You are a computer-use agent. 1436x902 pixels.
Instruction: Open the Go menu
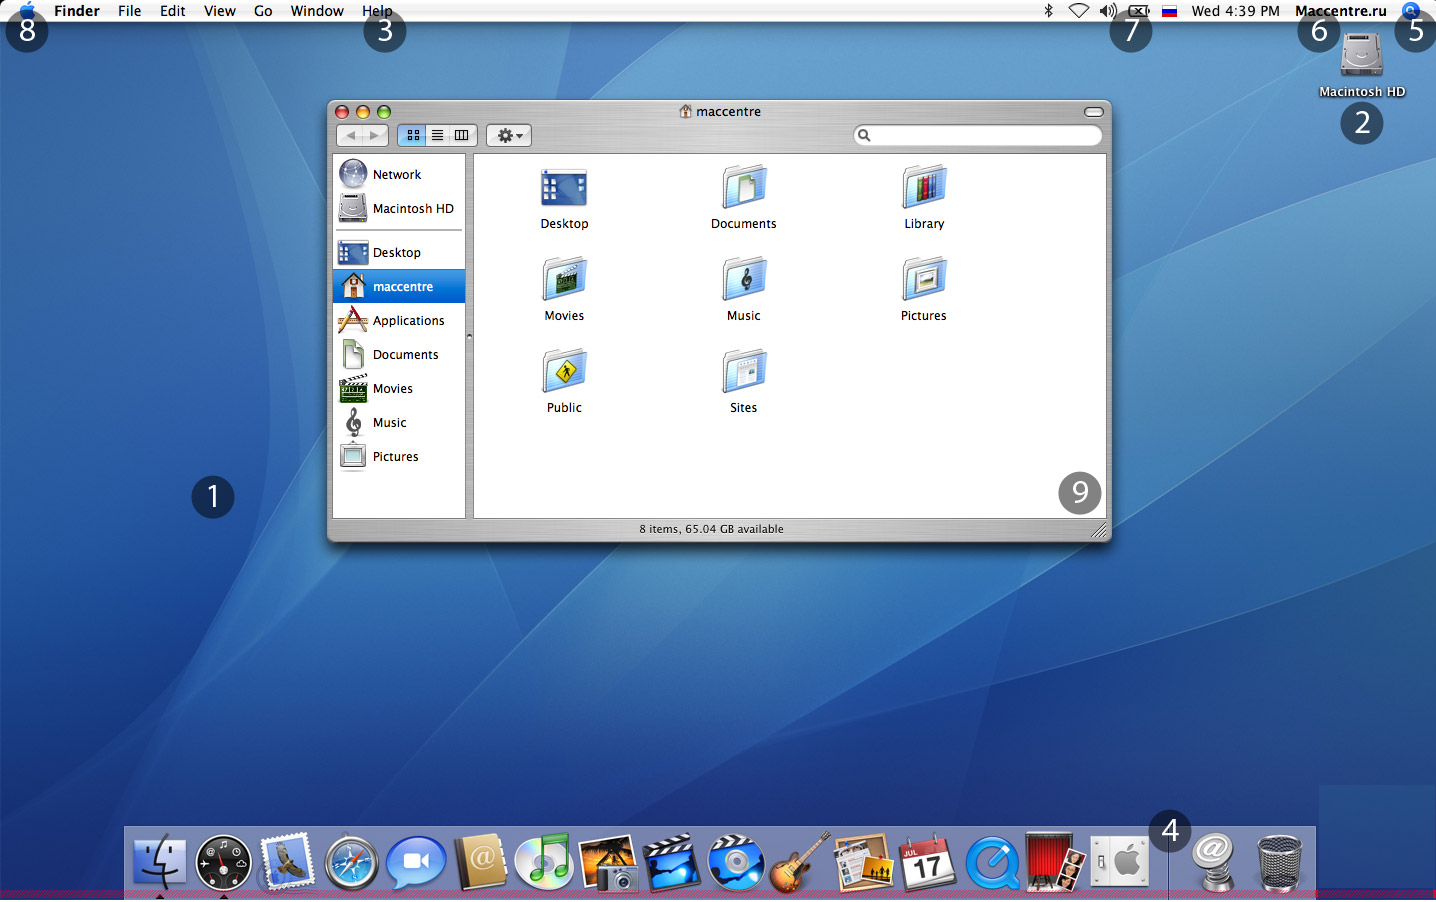click(263, 11)
